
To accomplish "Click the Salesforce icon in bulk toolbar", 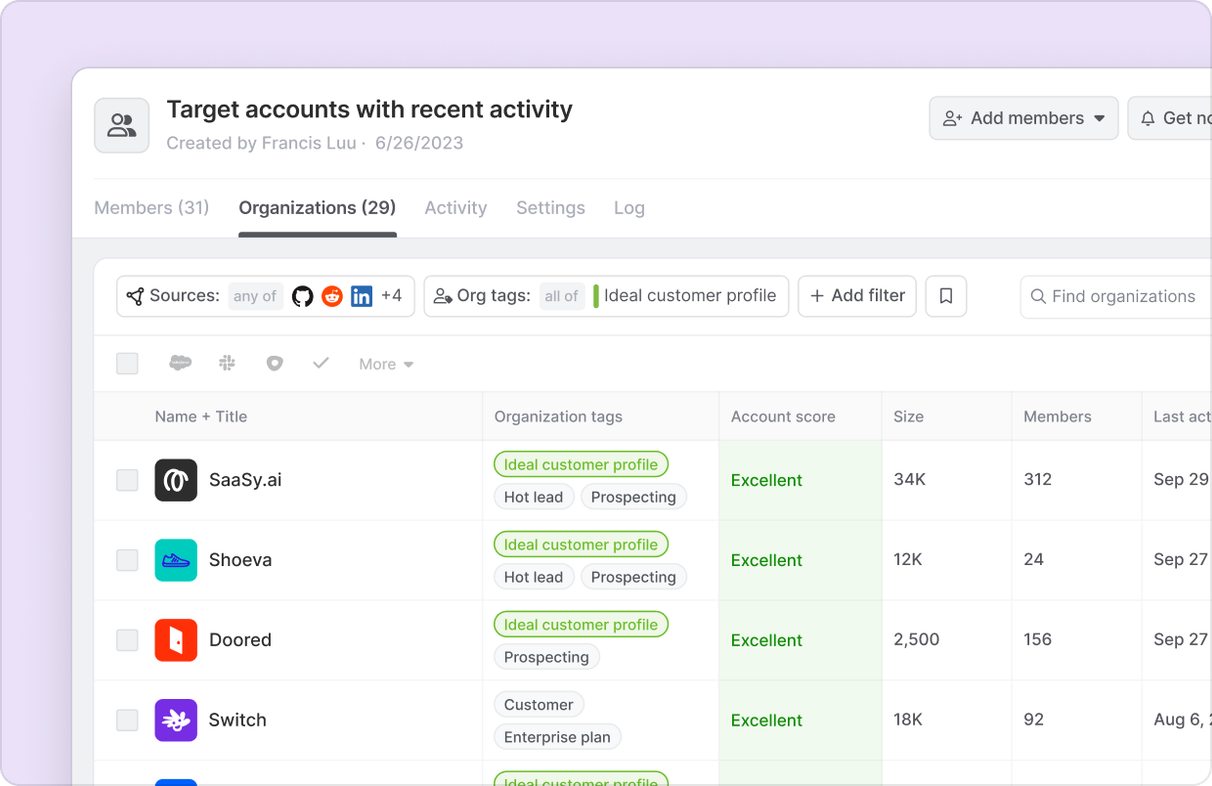I will point(180,363).
